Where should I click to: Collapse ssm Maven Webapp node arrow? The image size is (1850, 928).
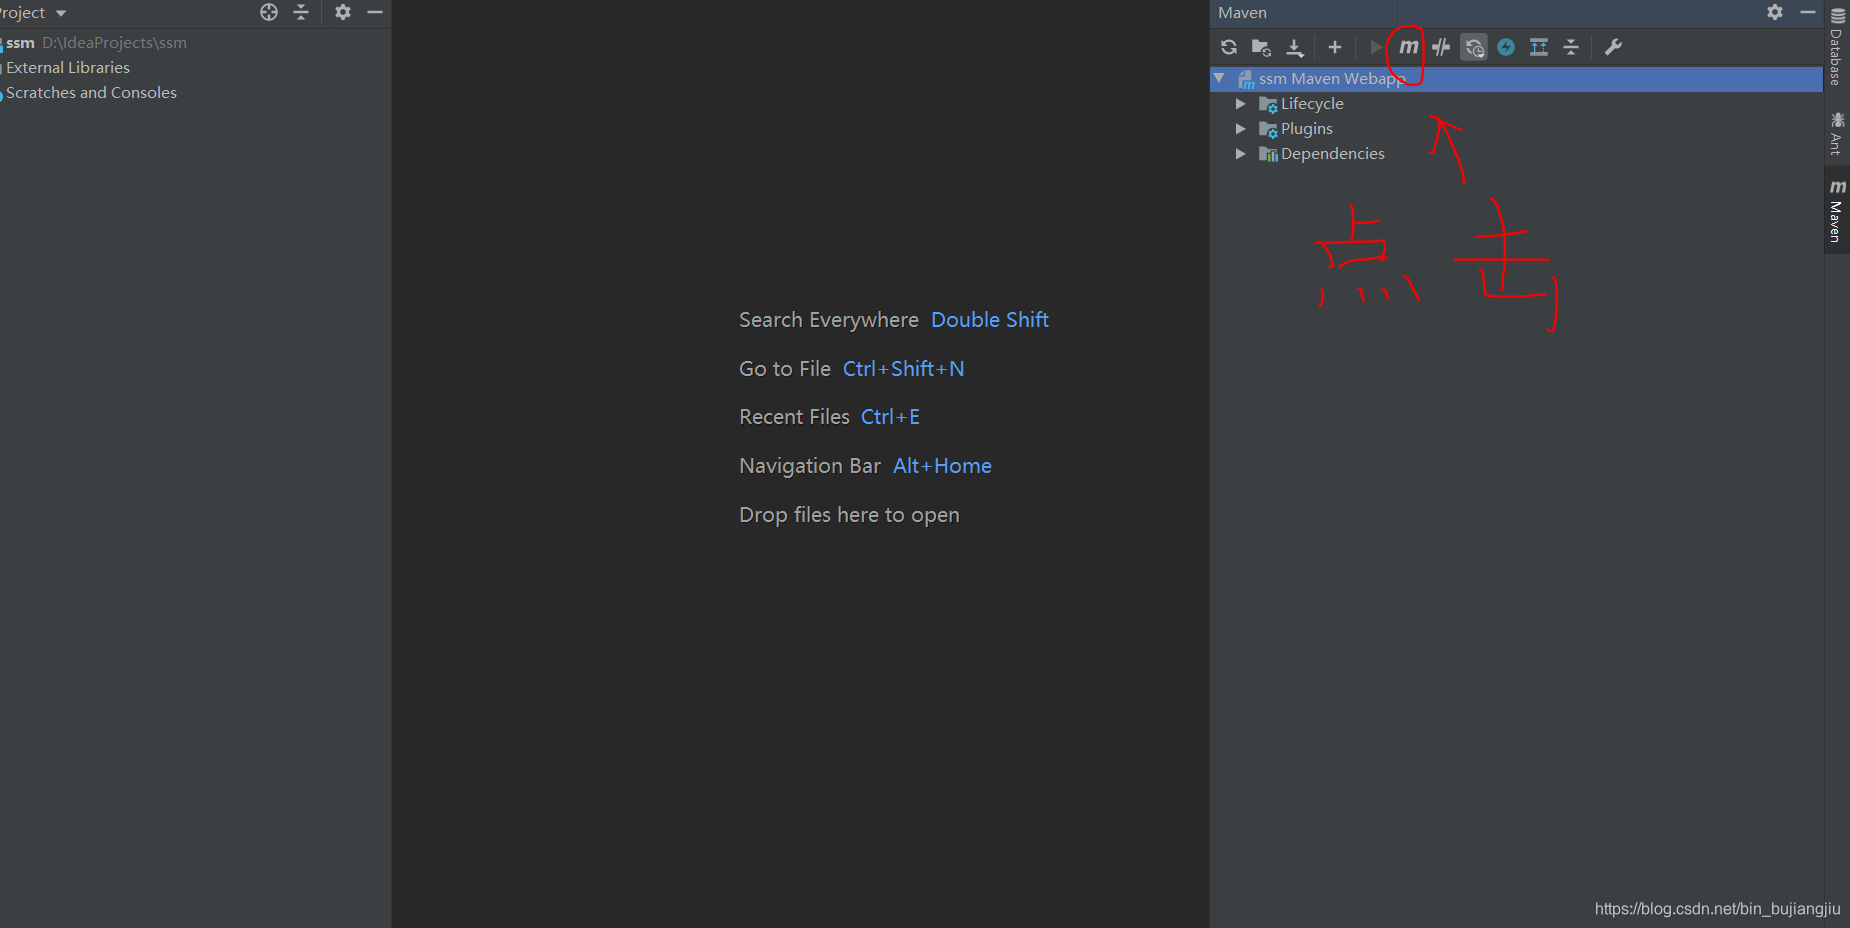pyautogui.click(x=1219, y=78)
